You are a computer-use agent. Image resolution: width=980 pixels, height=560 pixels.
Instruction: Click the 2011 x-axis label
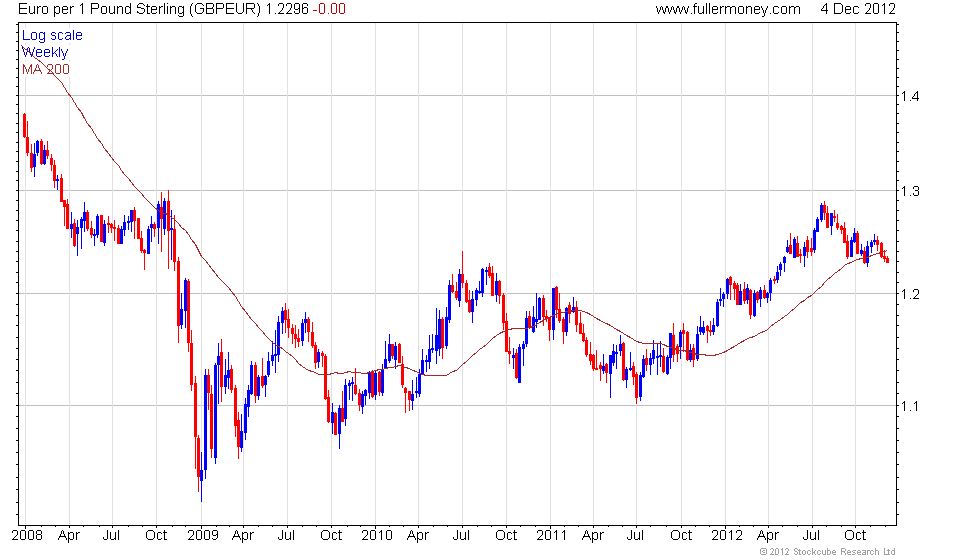coord(551,536)
